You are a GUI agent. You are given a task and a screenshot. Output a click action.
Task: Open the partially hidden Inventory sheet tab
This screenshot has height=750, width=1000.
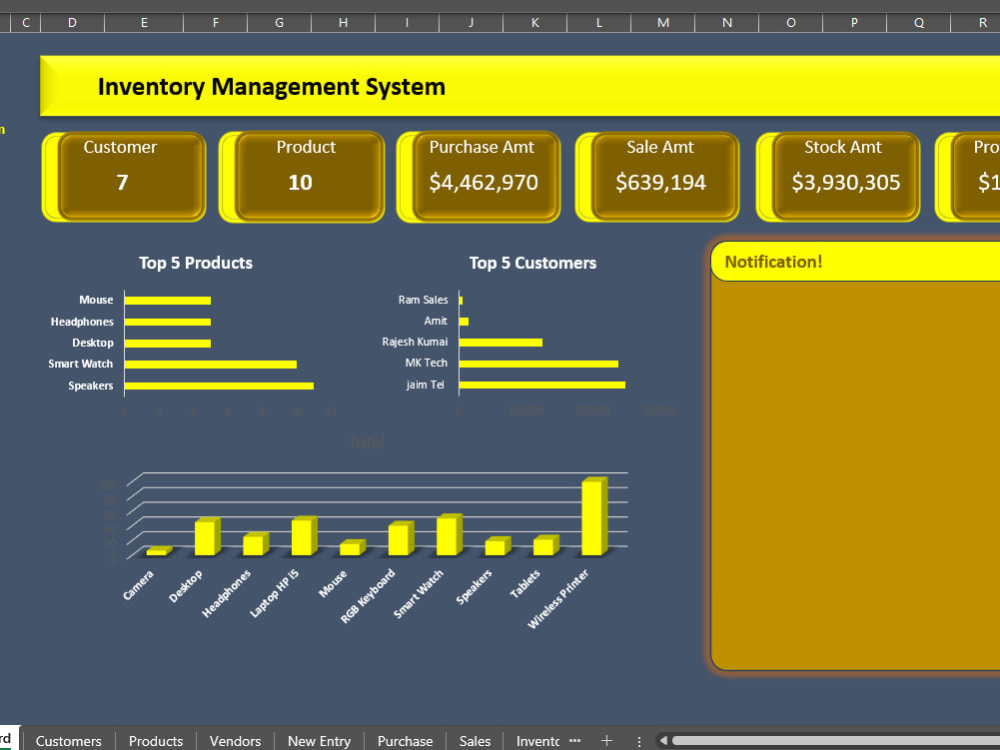click(536, 740)
